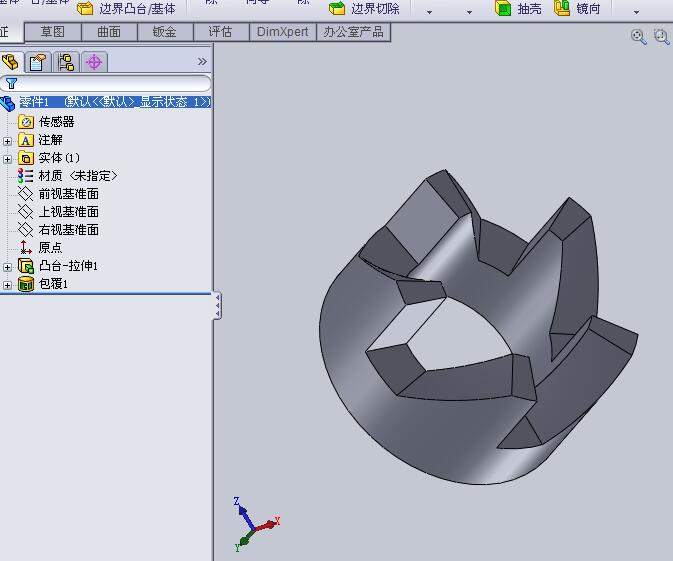The image size is (673, 561).
Task: Click the rollback bar below 包覆1
Action: click(106, 294)
